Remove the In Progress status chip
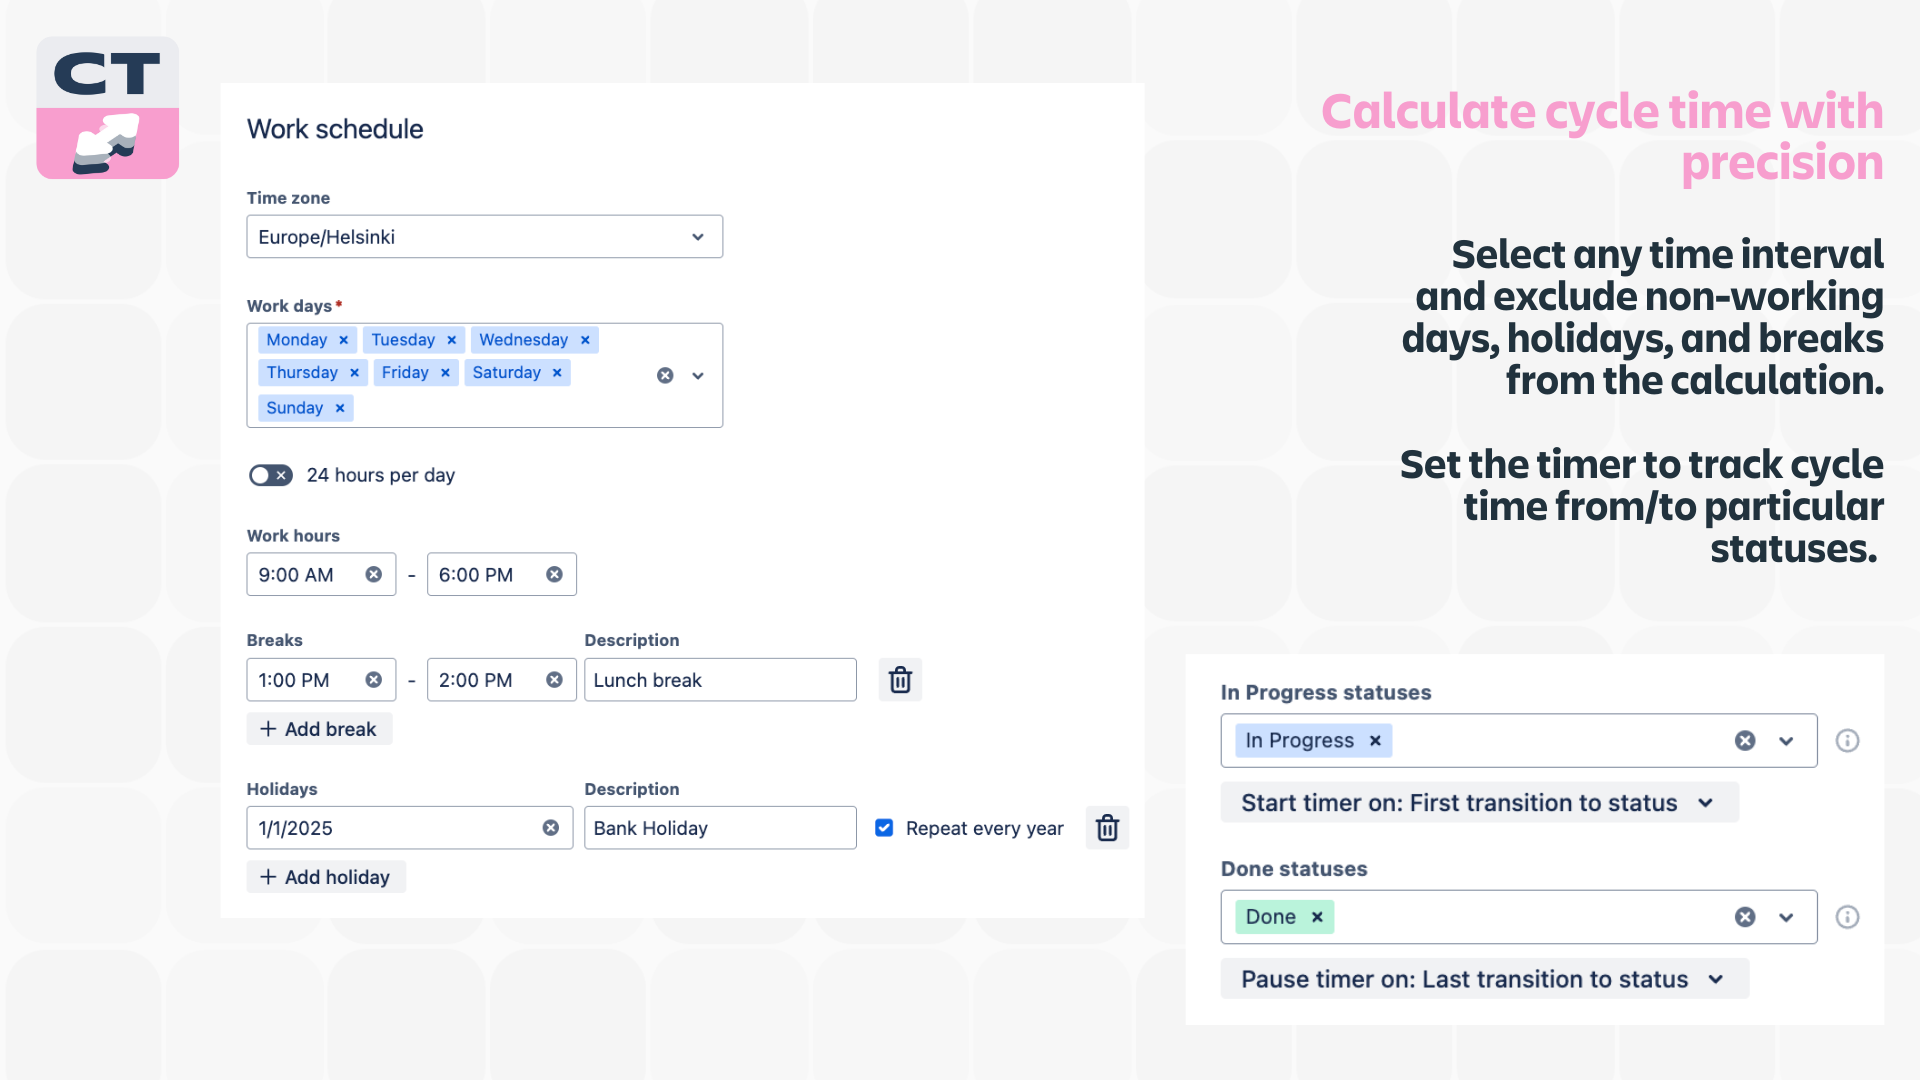The width and height of the screenshot is (1920, 1080). [x=1375, y=740]
